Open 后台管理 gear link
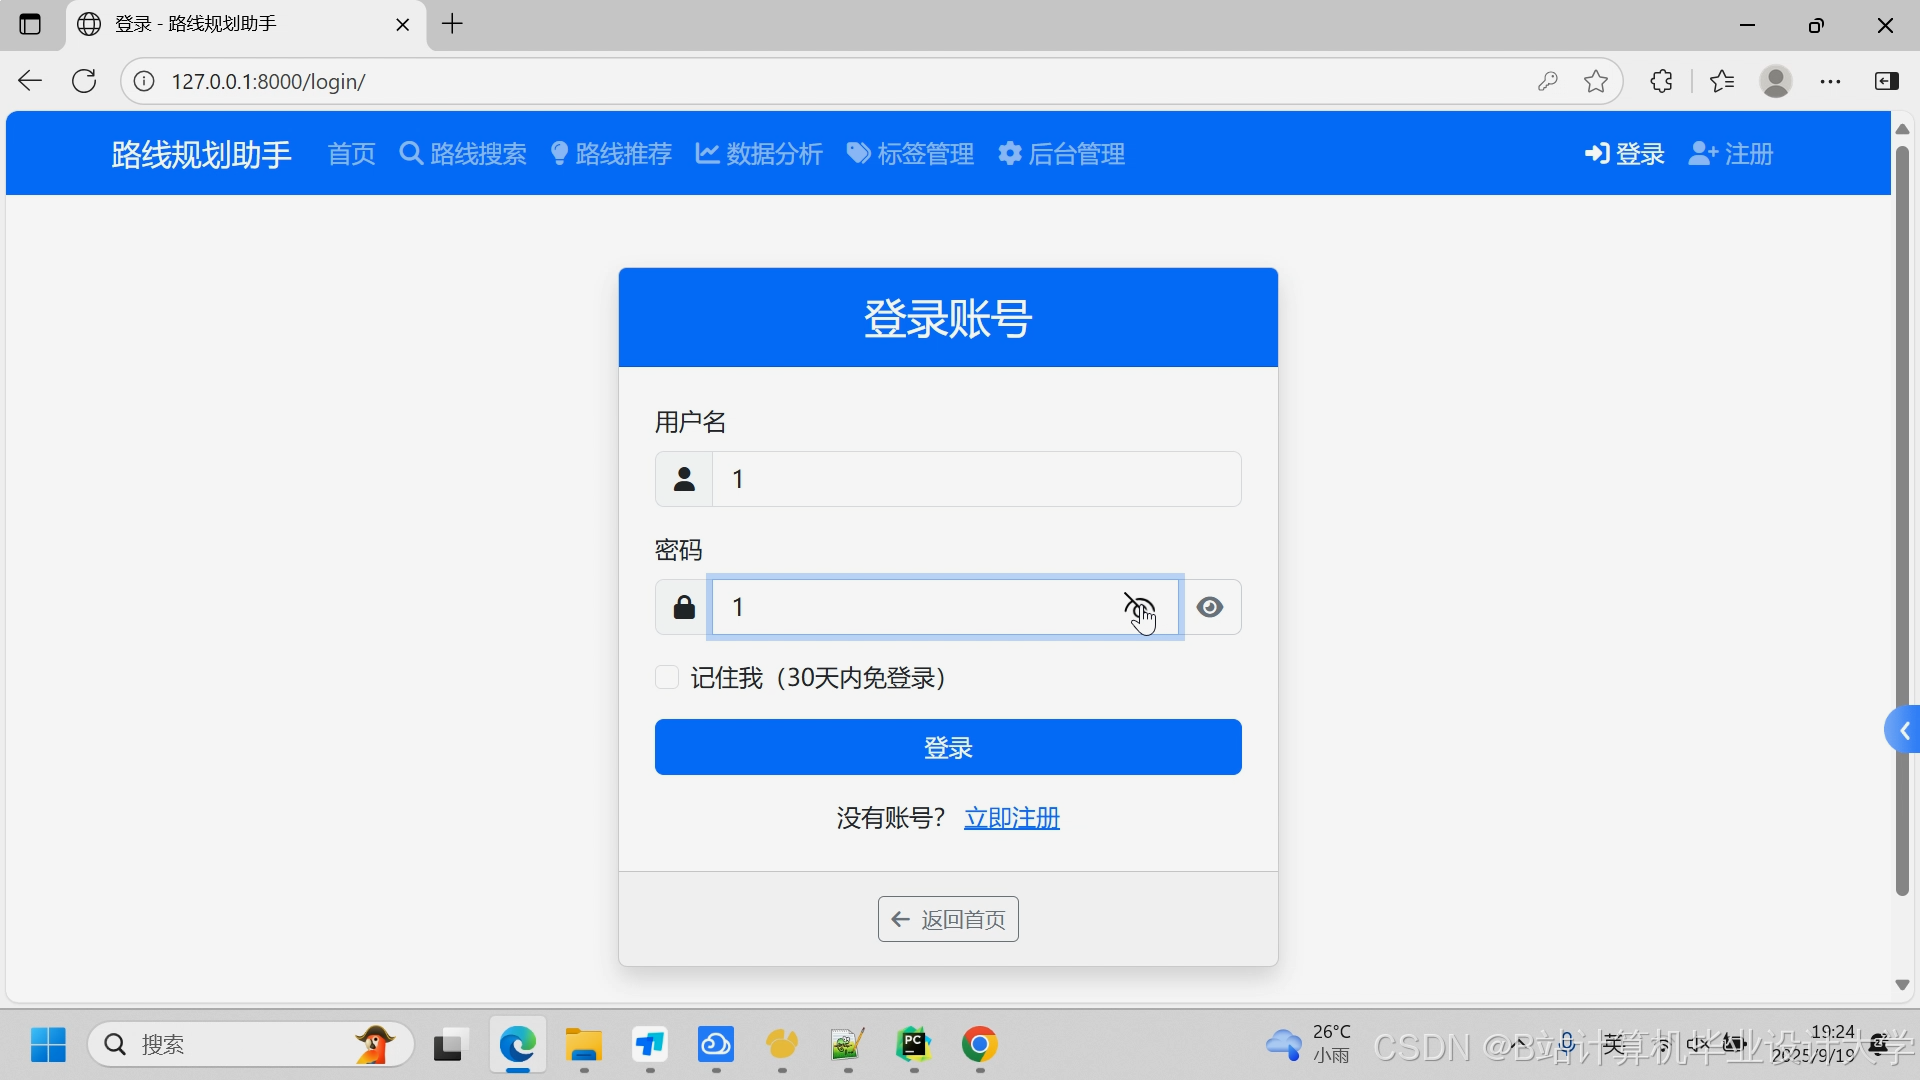The image size is (1920, 1080). tap(1062, 154)
